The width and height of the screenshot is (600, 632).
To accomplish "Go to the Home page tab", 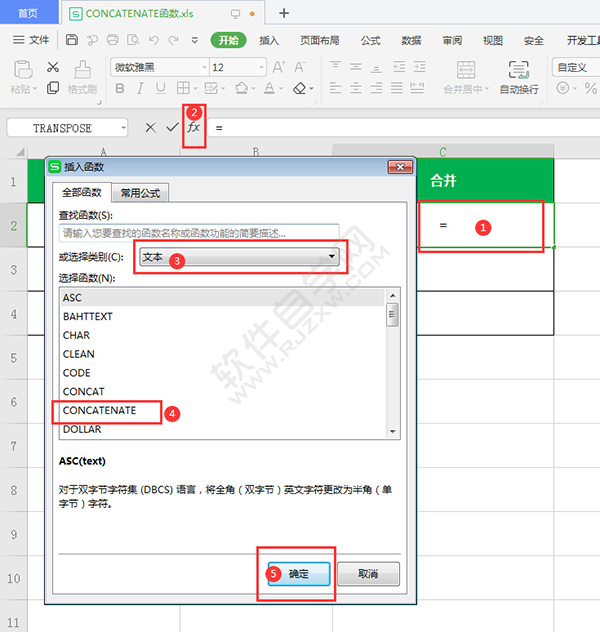I will coord(28,13).
